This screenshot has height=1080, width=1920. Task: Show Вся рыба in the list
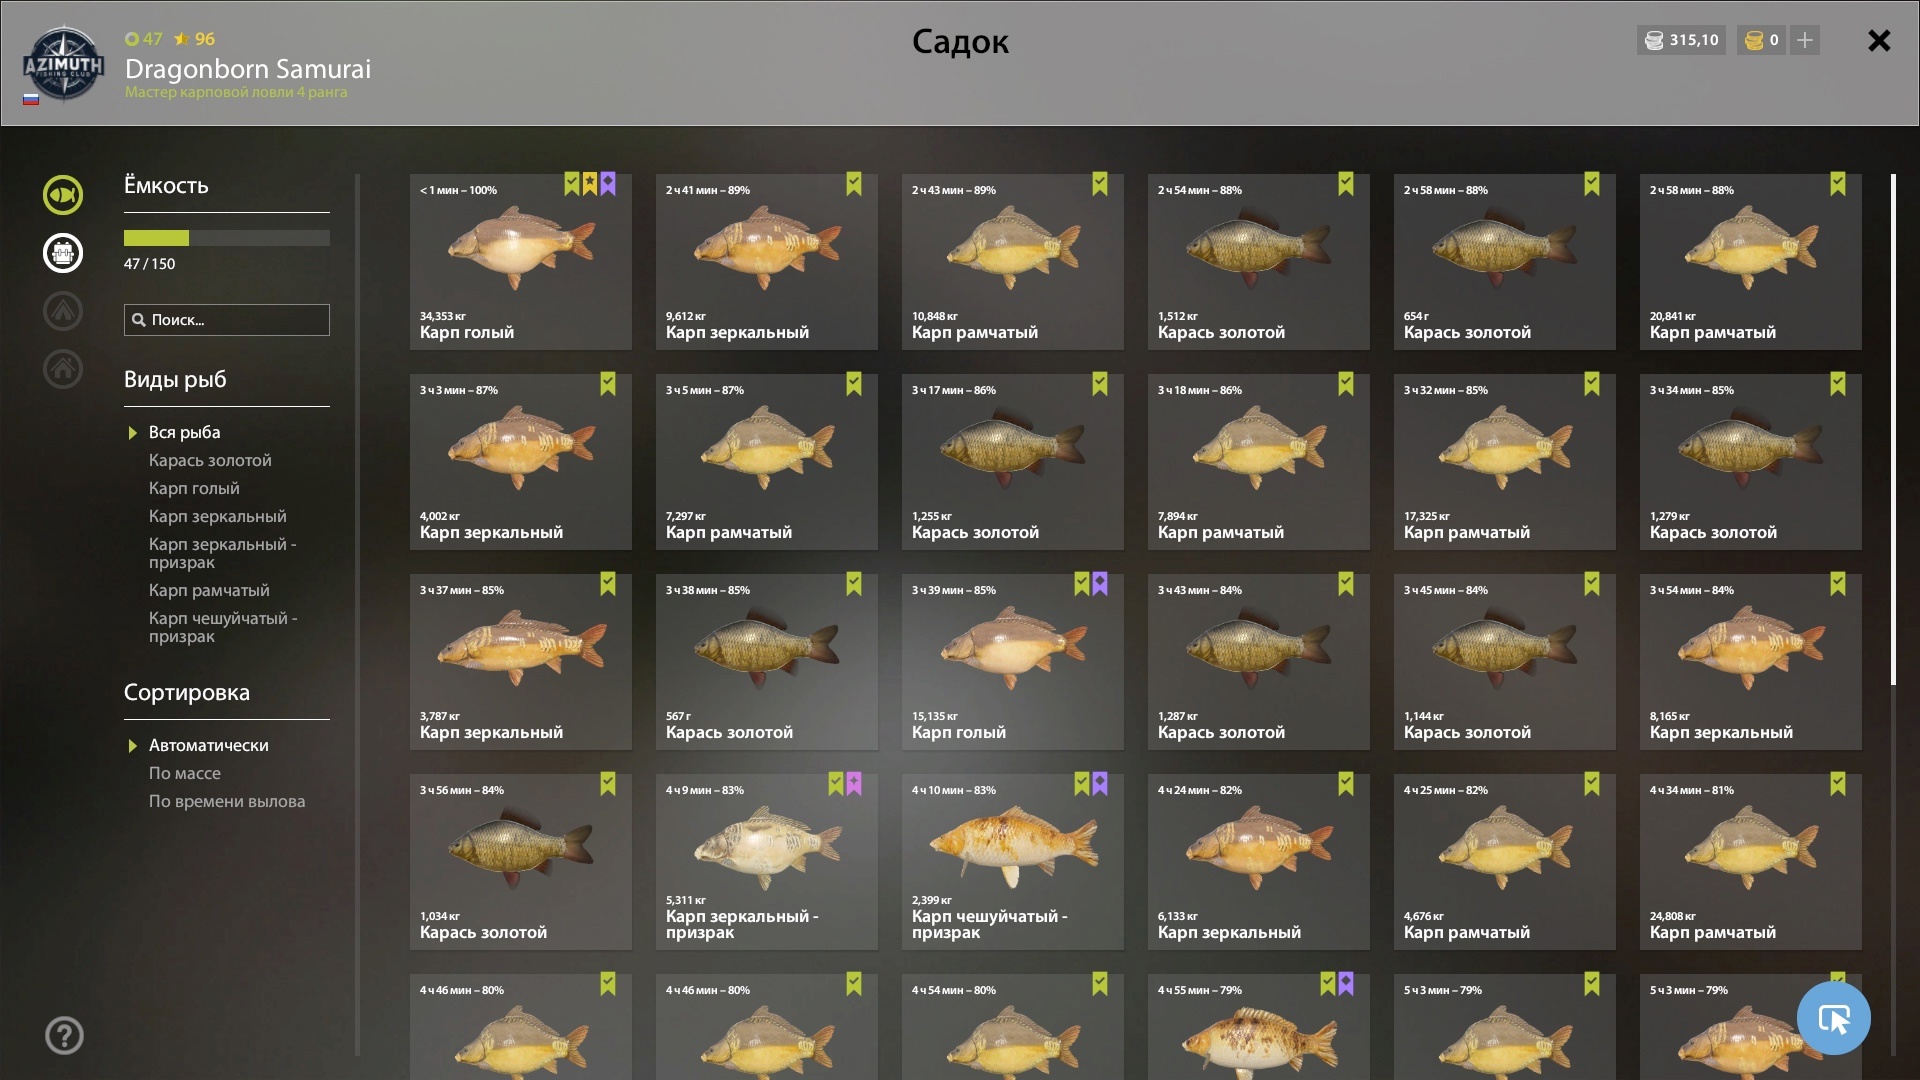tap(185, 432)
